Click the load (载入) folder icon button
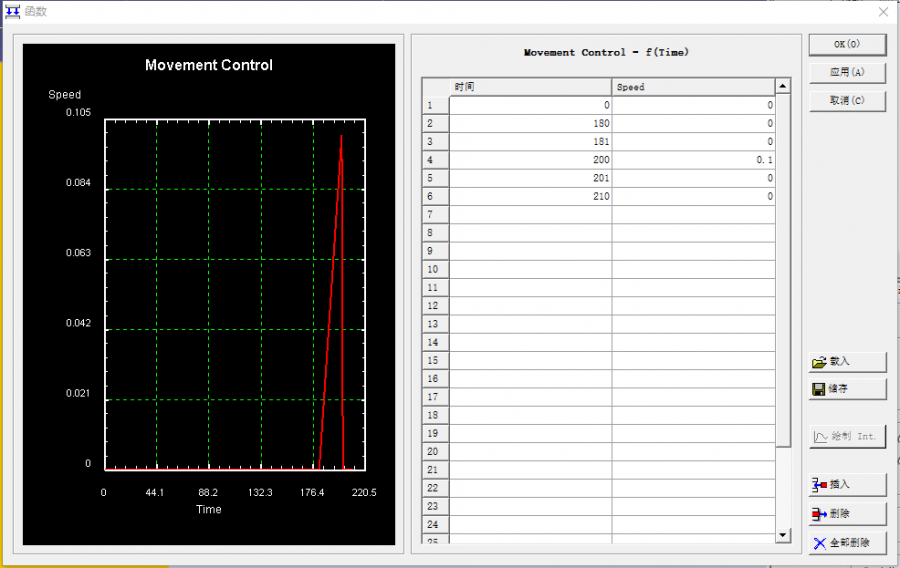The height and width of the screenshot is (568, 900). [819, 362]
